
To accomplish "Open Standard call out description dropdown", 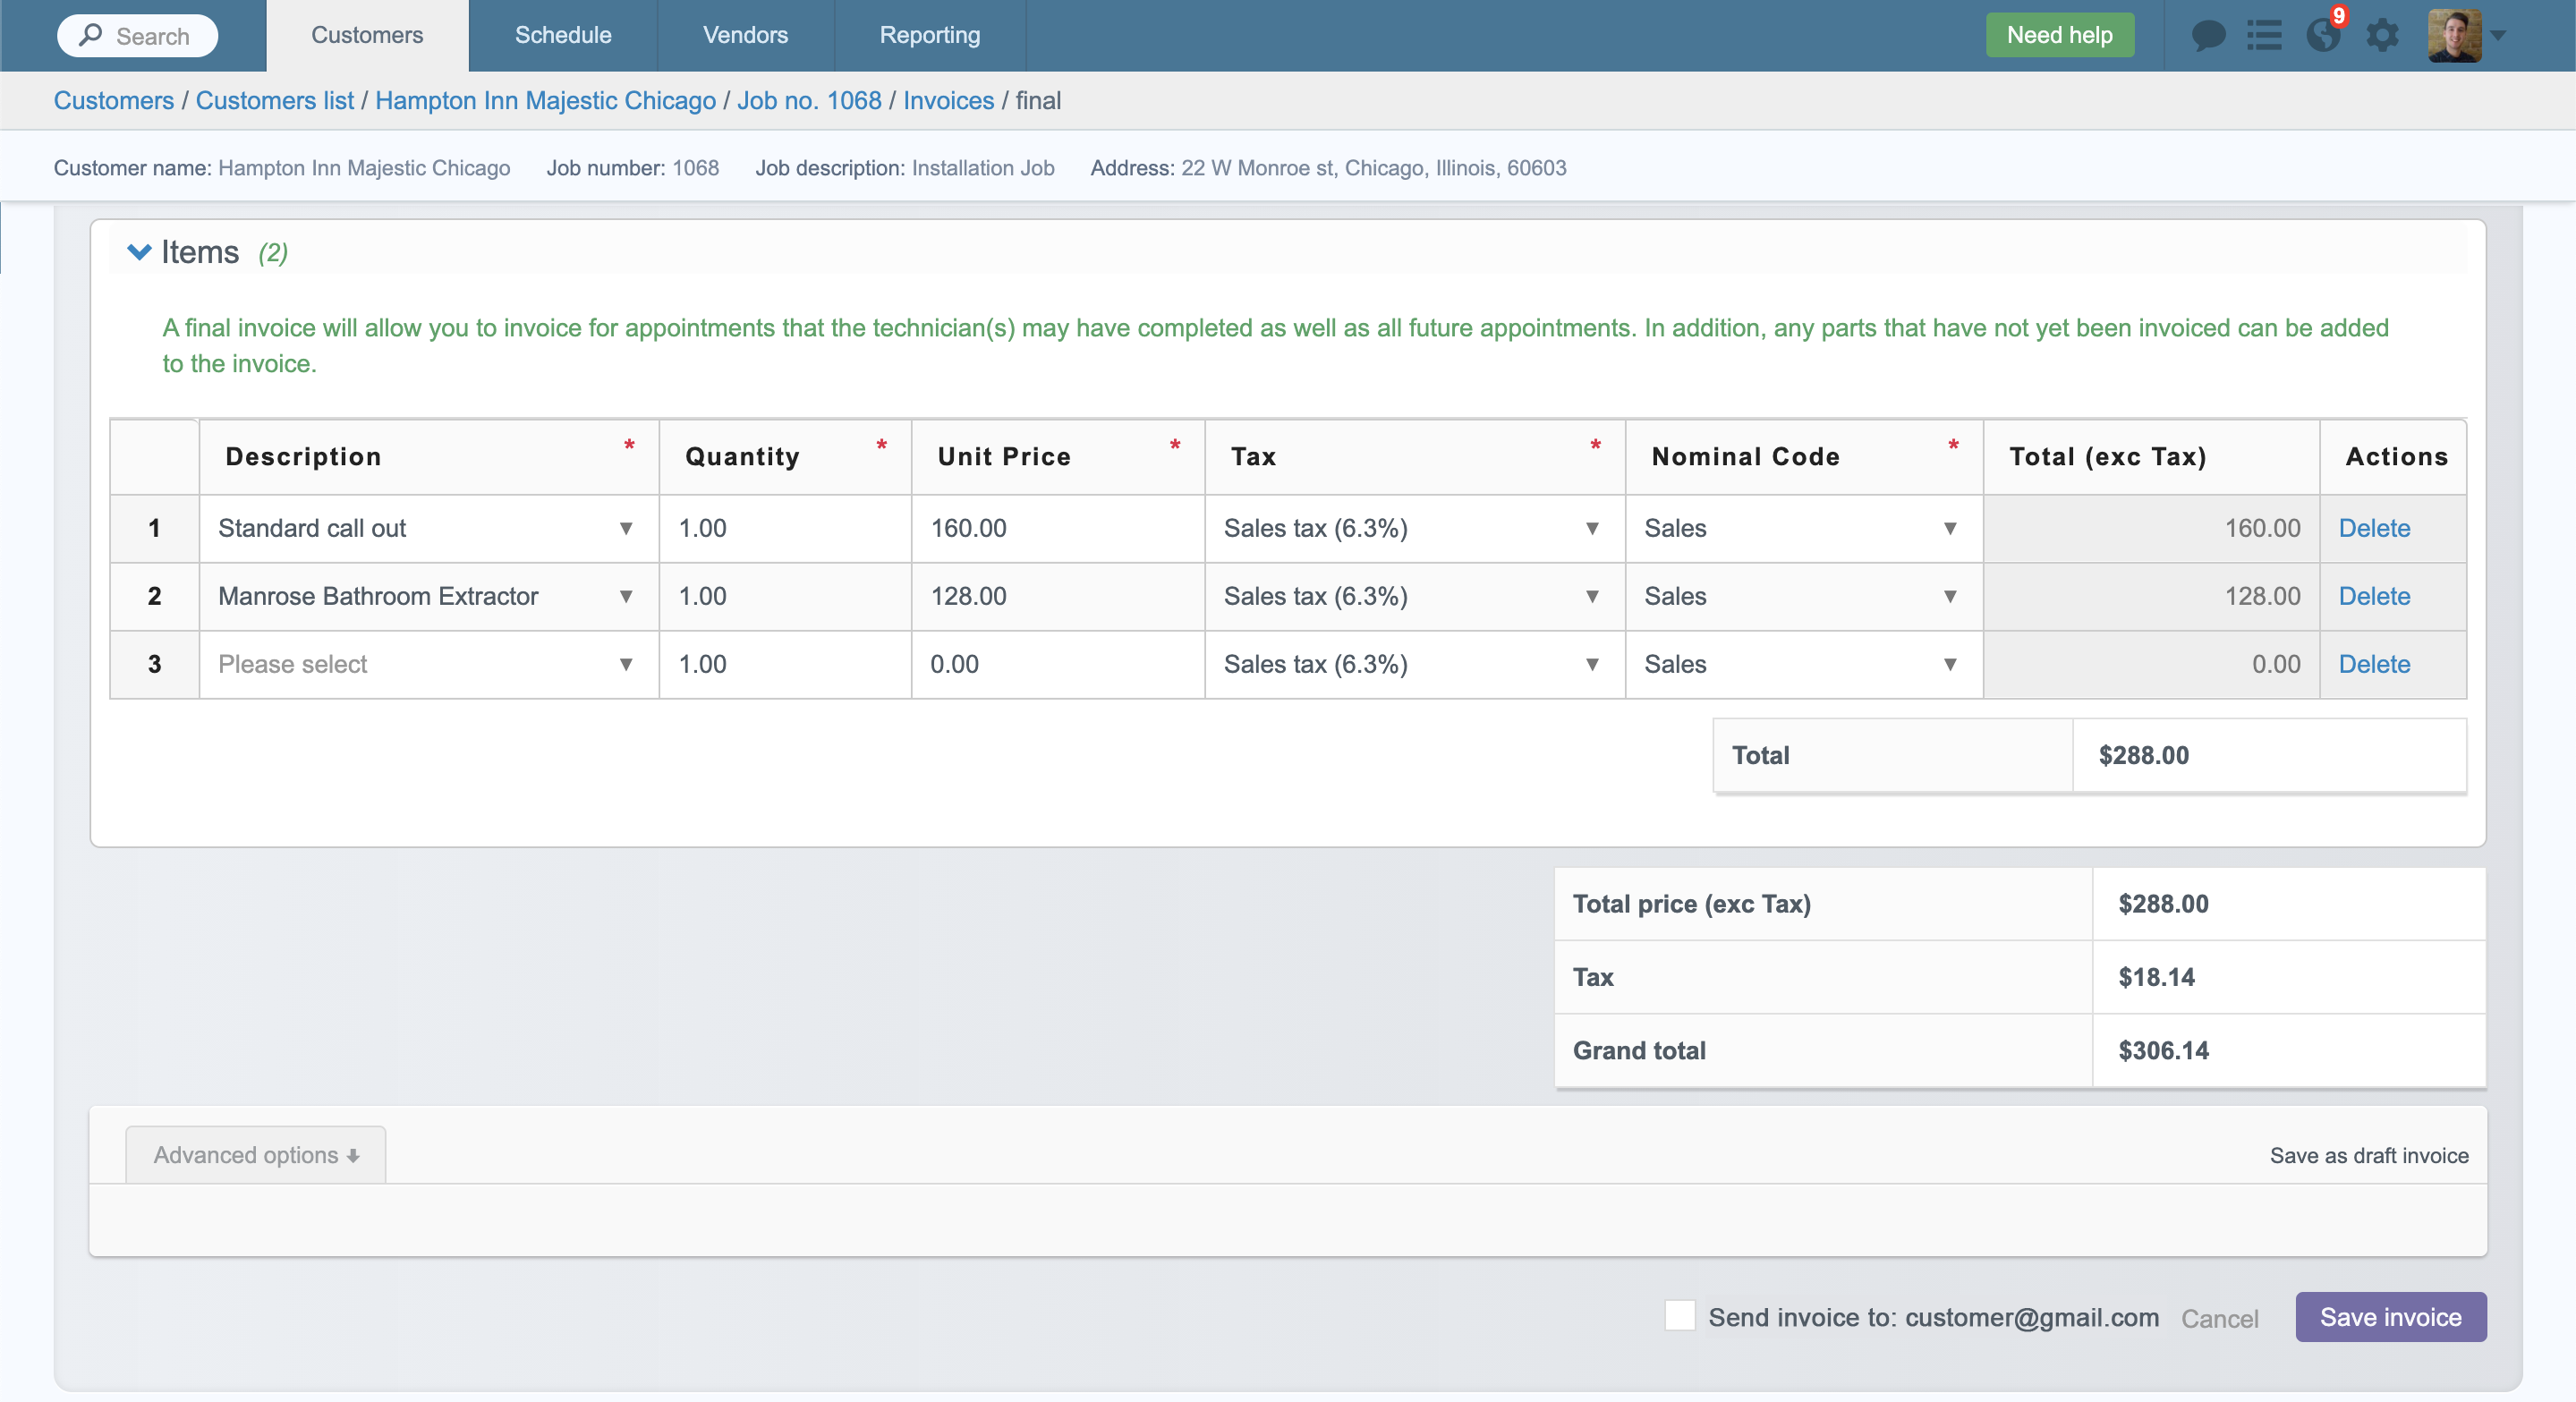I will pyautogui.click(x=626, y=528).
